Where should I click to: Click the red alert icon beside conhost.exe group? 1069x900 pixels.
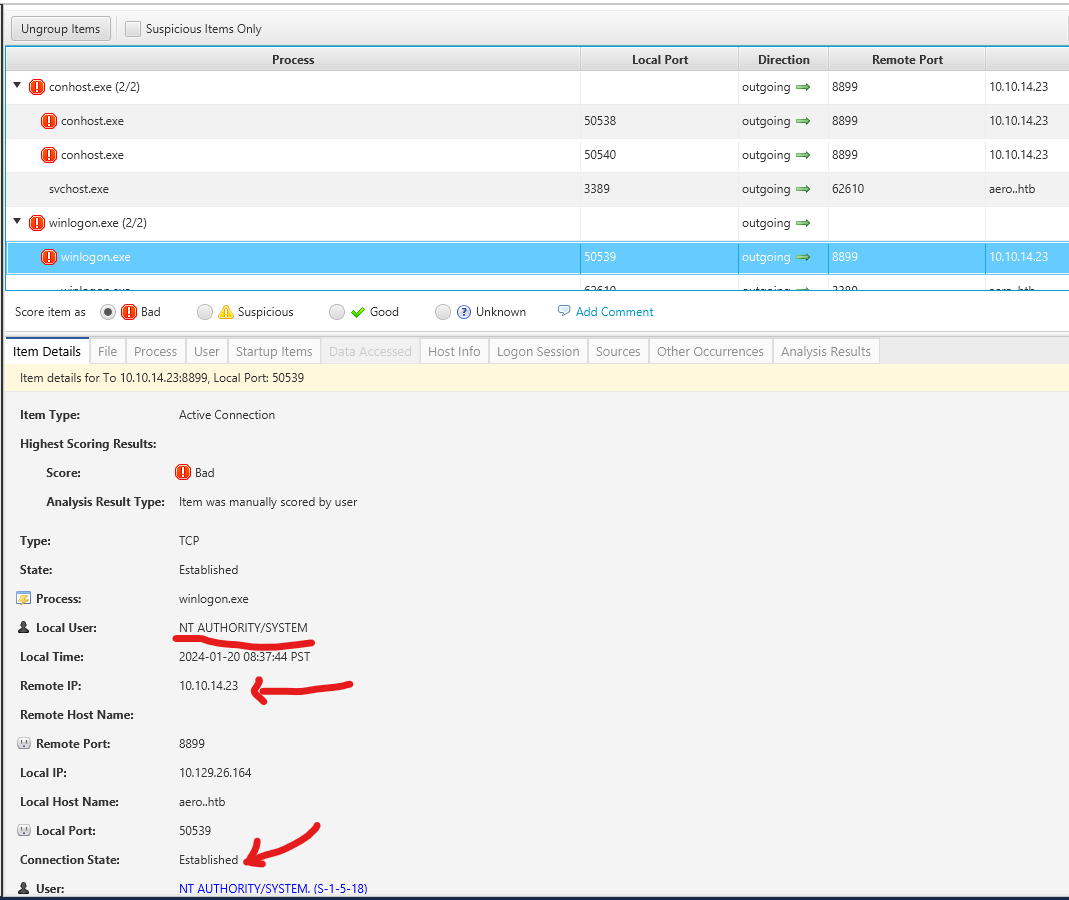(37, 87)
